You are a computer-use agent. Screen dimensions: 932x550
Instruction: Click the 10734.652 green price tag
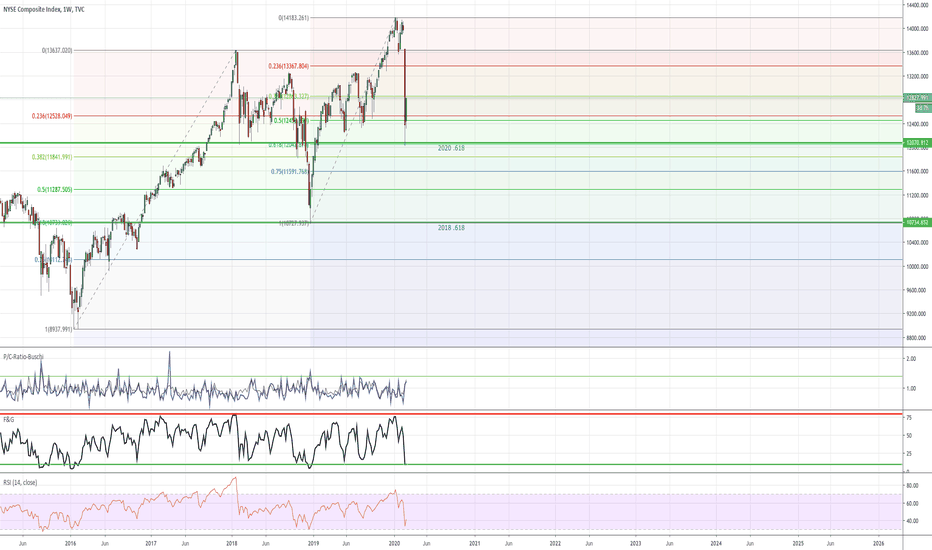point(917,222)
